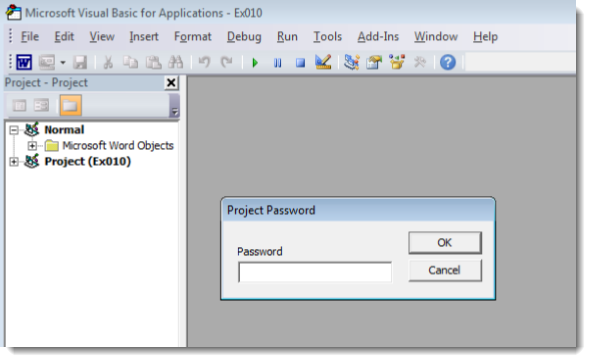This screenshot has height=362, width=591.
Task: Click OK in Project Password dialog
Action: tap(445, 242)
